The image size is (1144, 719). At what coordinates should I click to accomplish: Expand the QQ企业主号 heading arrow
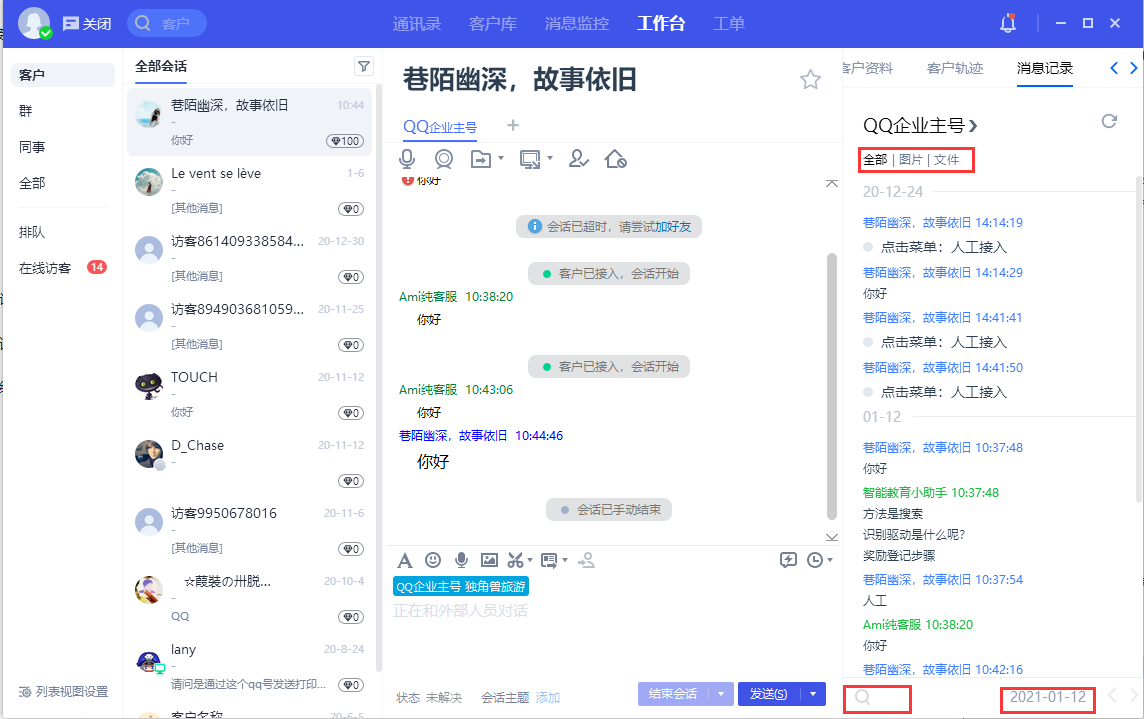pos(973,126)
